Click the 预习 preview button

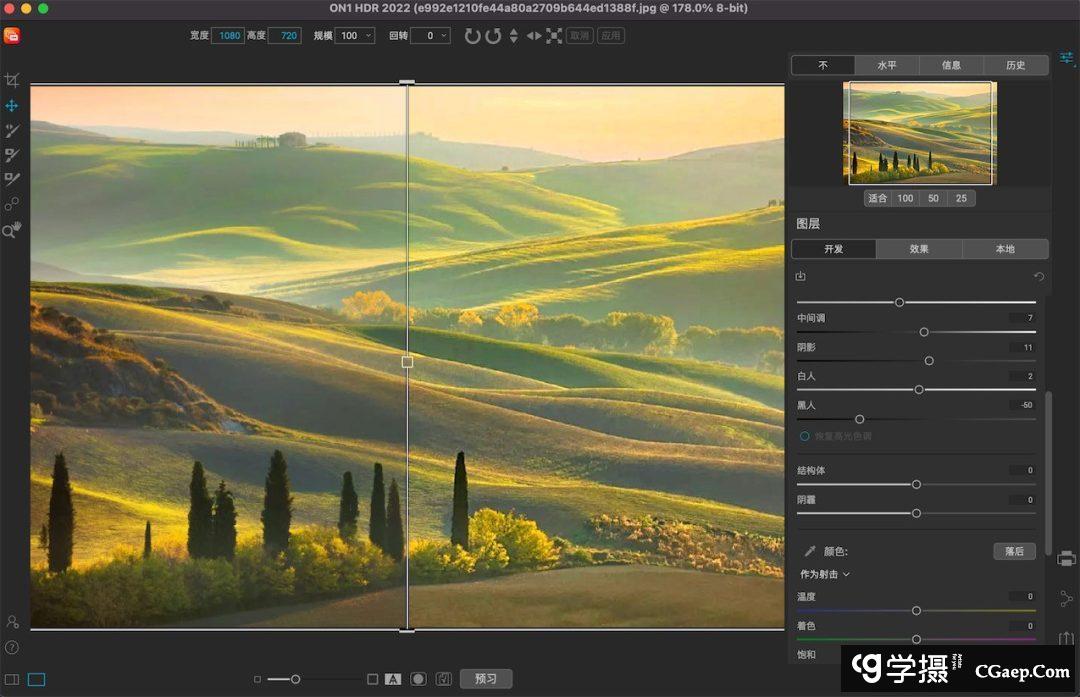[x=486, y=679]
